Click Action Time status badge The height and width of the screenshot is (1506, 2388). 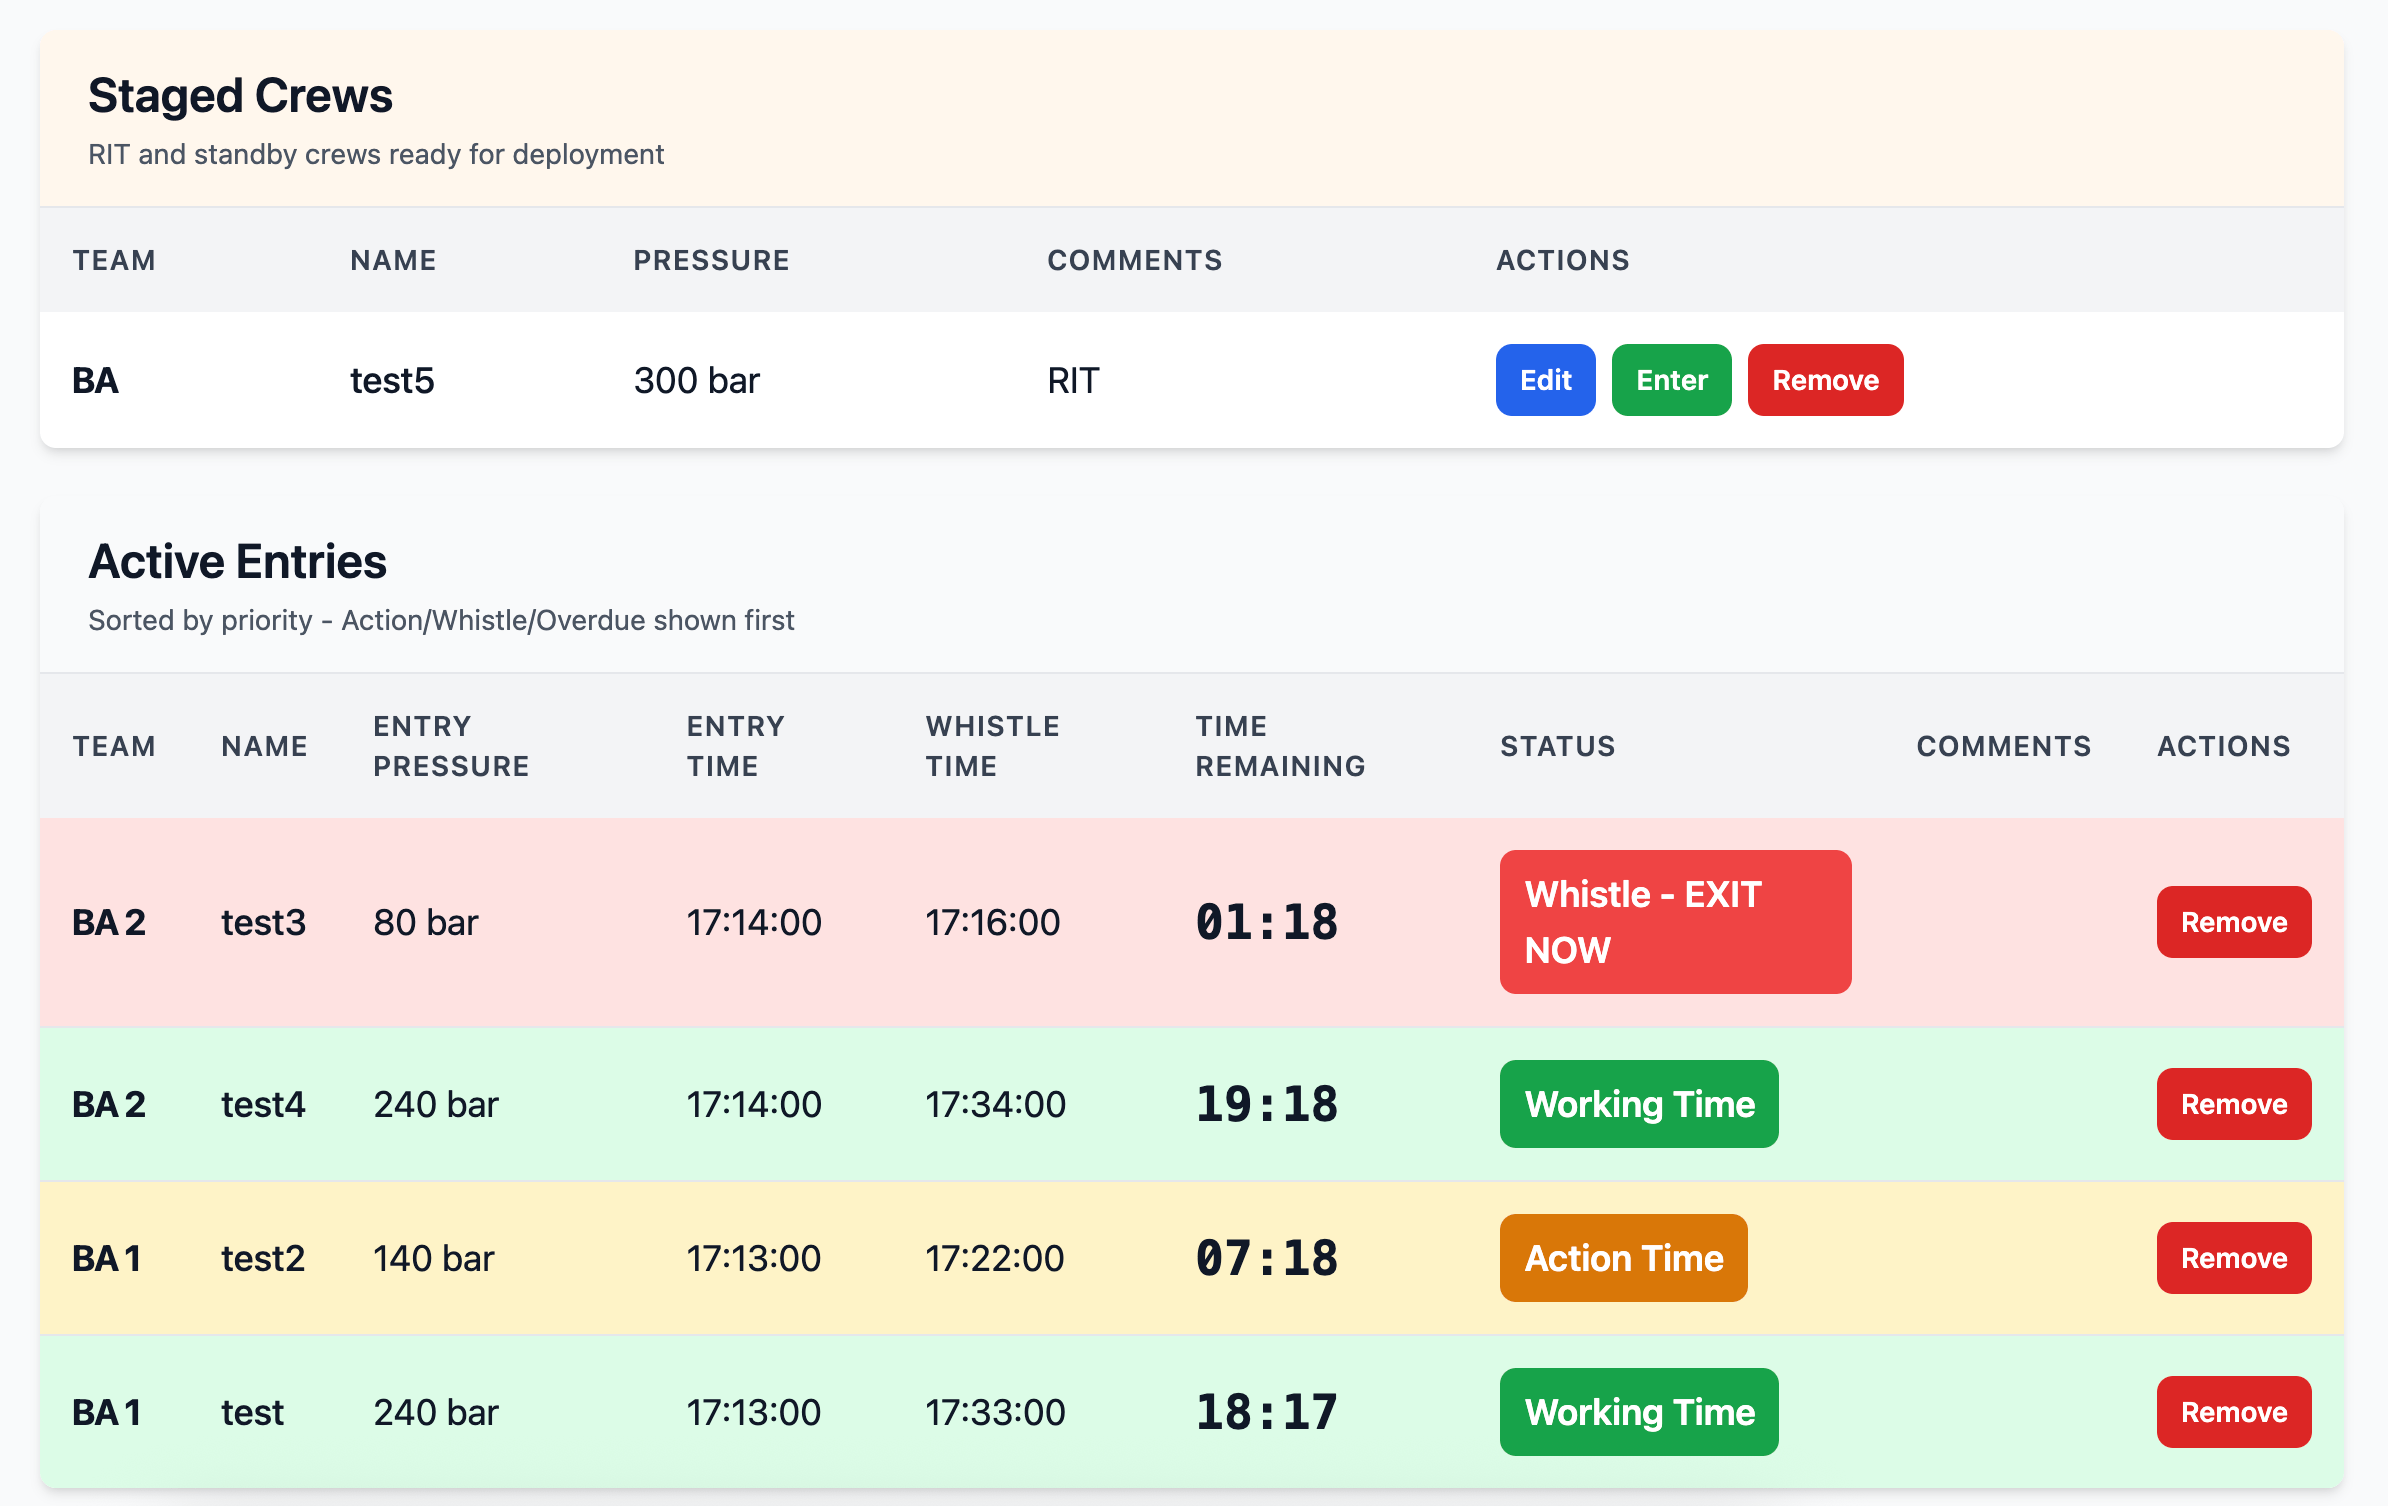pyautogui.click(x=1622, y=1258)
